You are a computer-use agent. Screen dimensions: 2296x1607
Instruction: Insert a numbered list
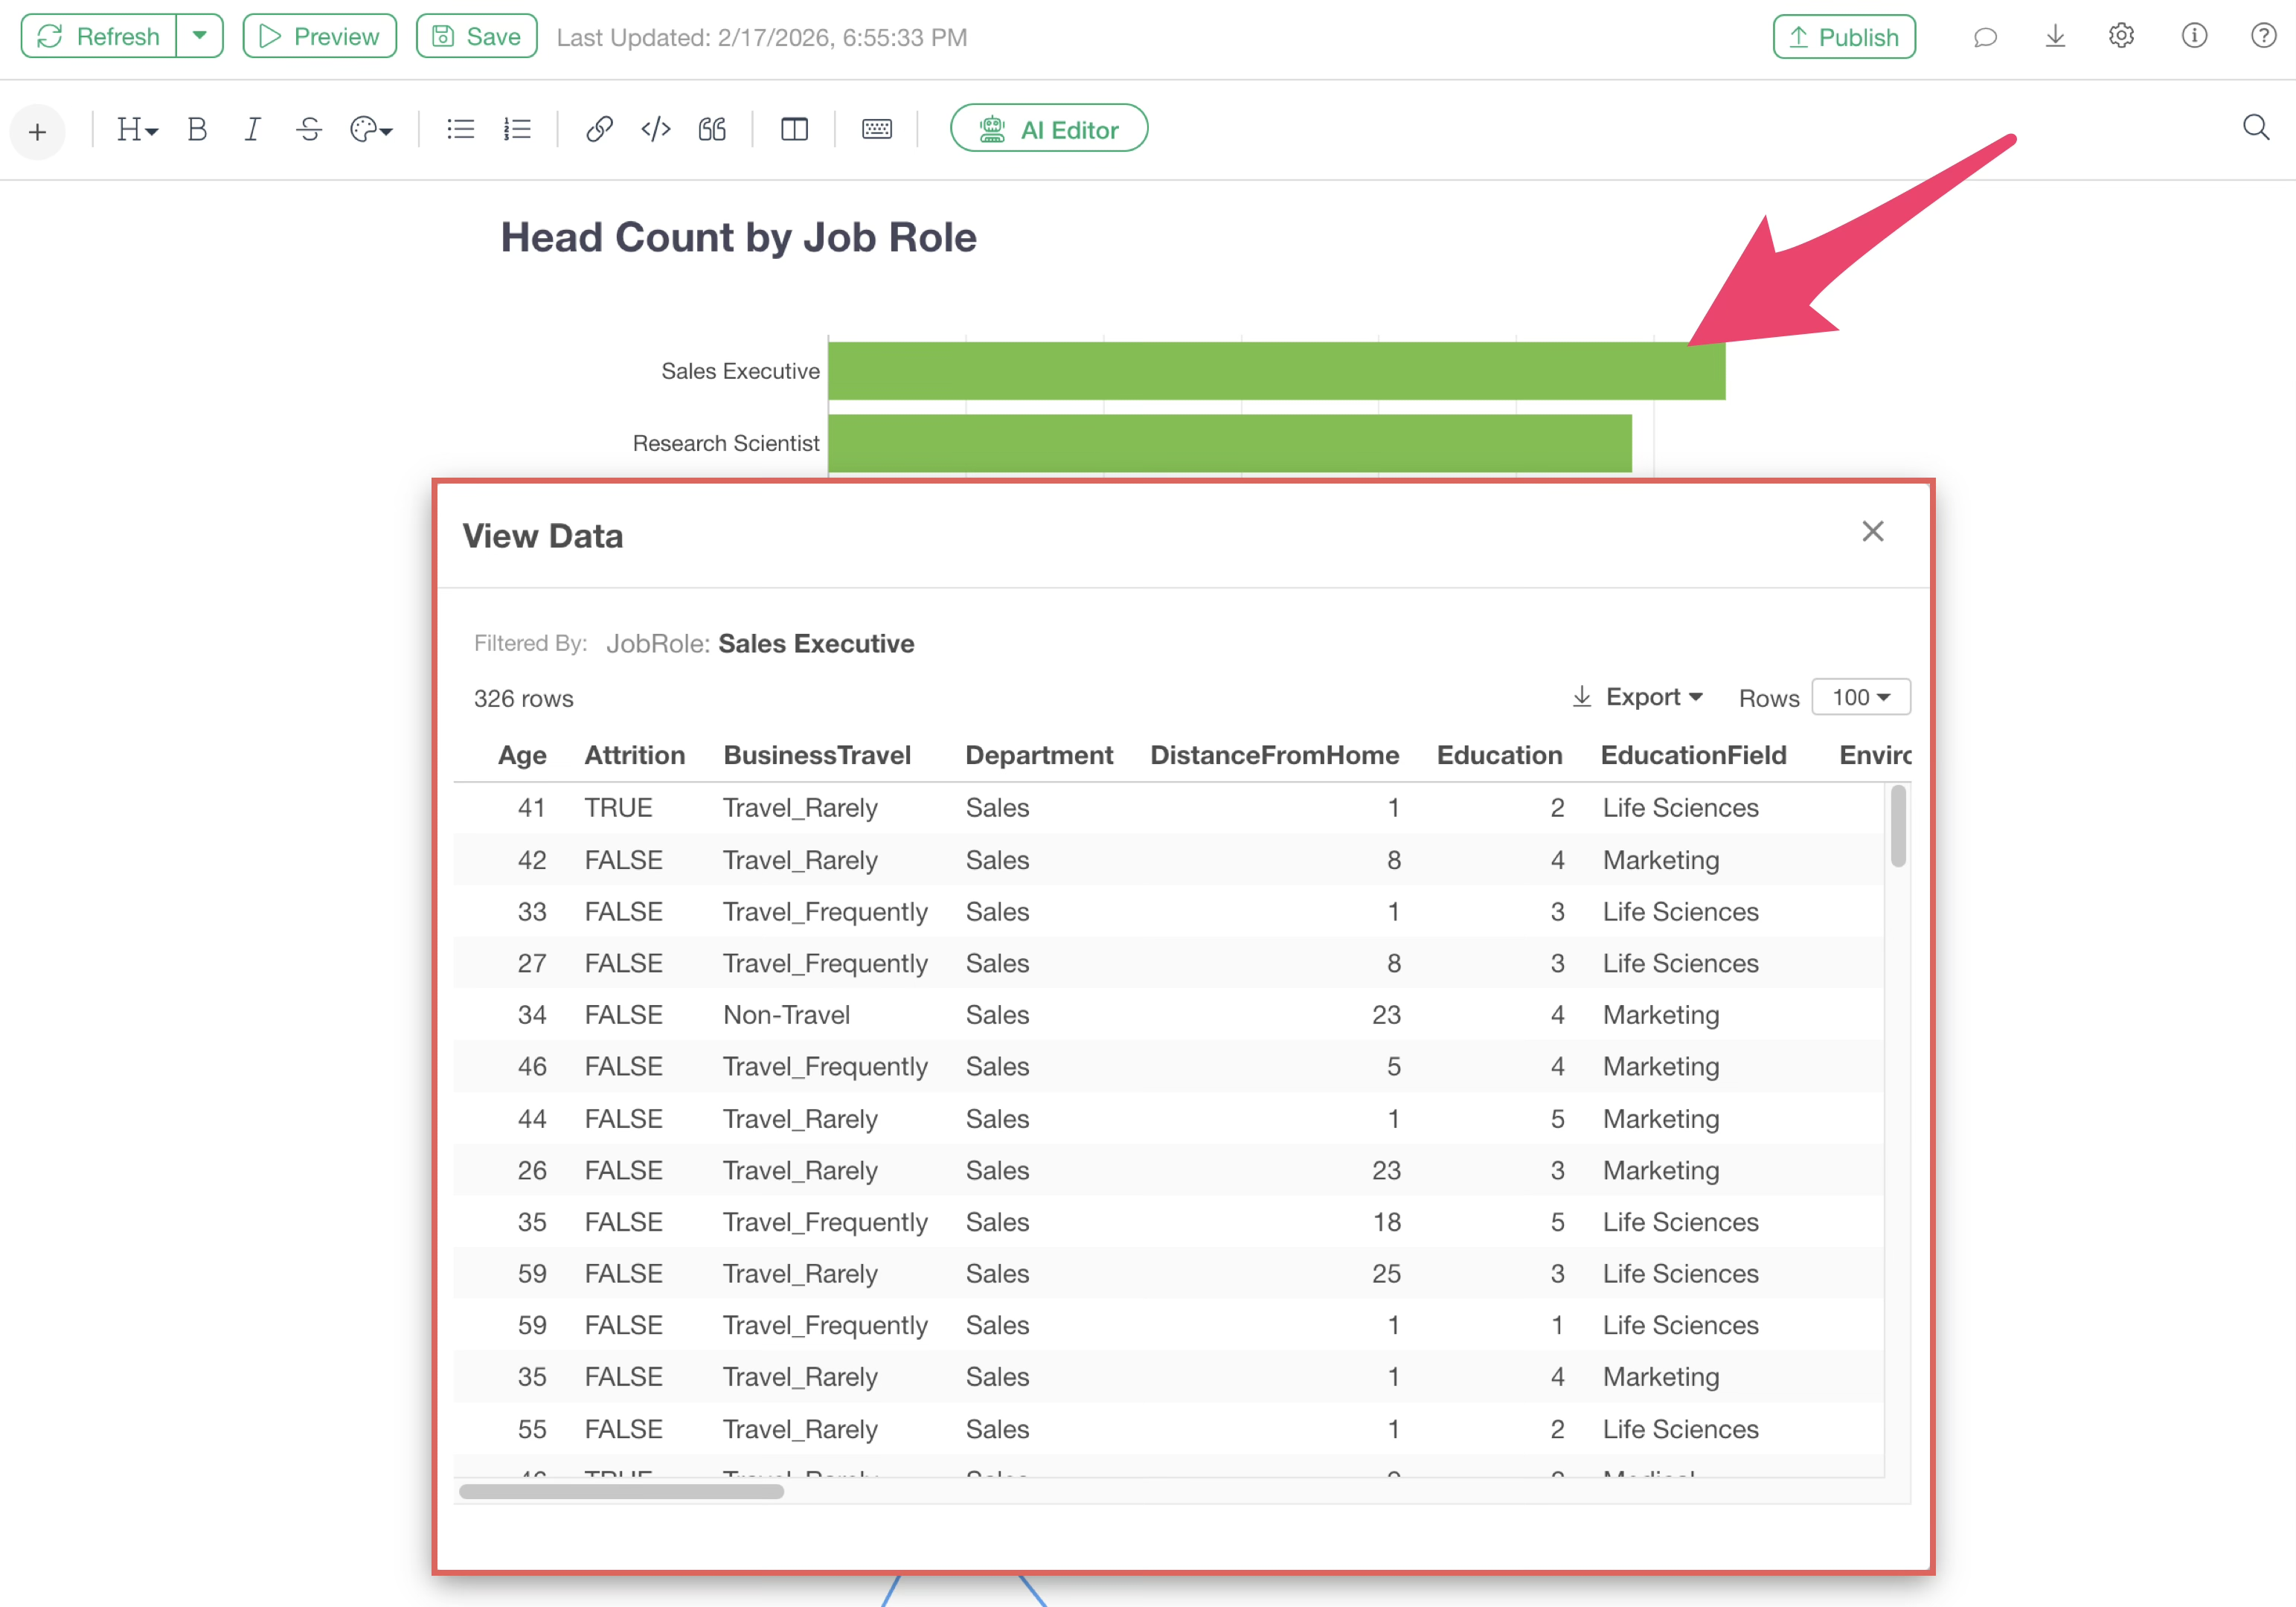click(517, 129)
